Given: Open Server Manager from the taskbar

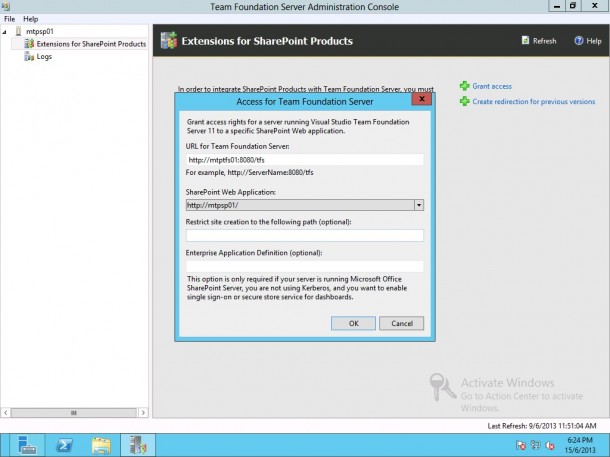Looking at the screenshot, I should point(27,445).
